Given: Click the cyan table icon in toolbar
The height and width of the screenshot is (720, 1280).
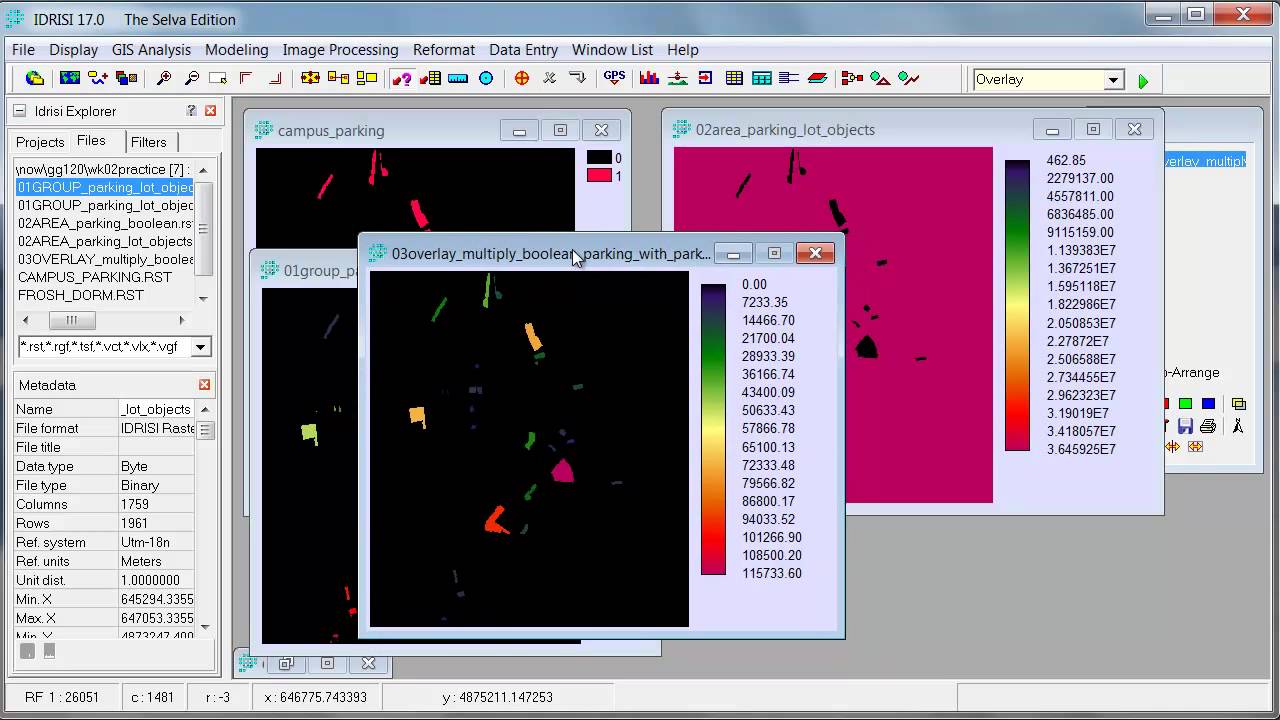Looking at the screenshot, I should [761, 78].
